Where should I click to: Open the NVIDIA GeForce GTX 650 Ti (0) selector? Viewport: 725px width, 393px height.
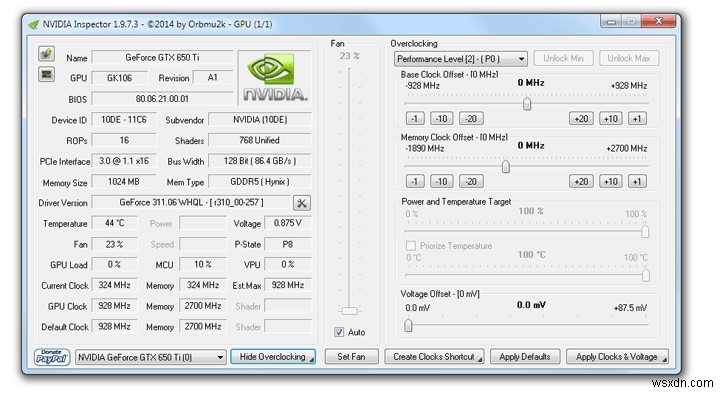[x=151, y=357]
